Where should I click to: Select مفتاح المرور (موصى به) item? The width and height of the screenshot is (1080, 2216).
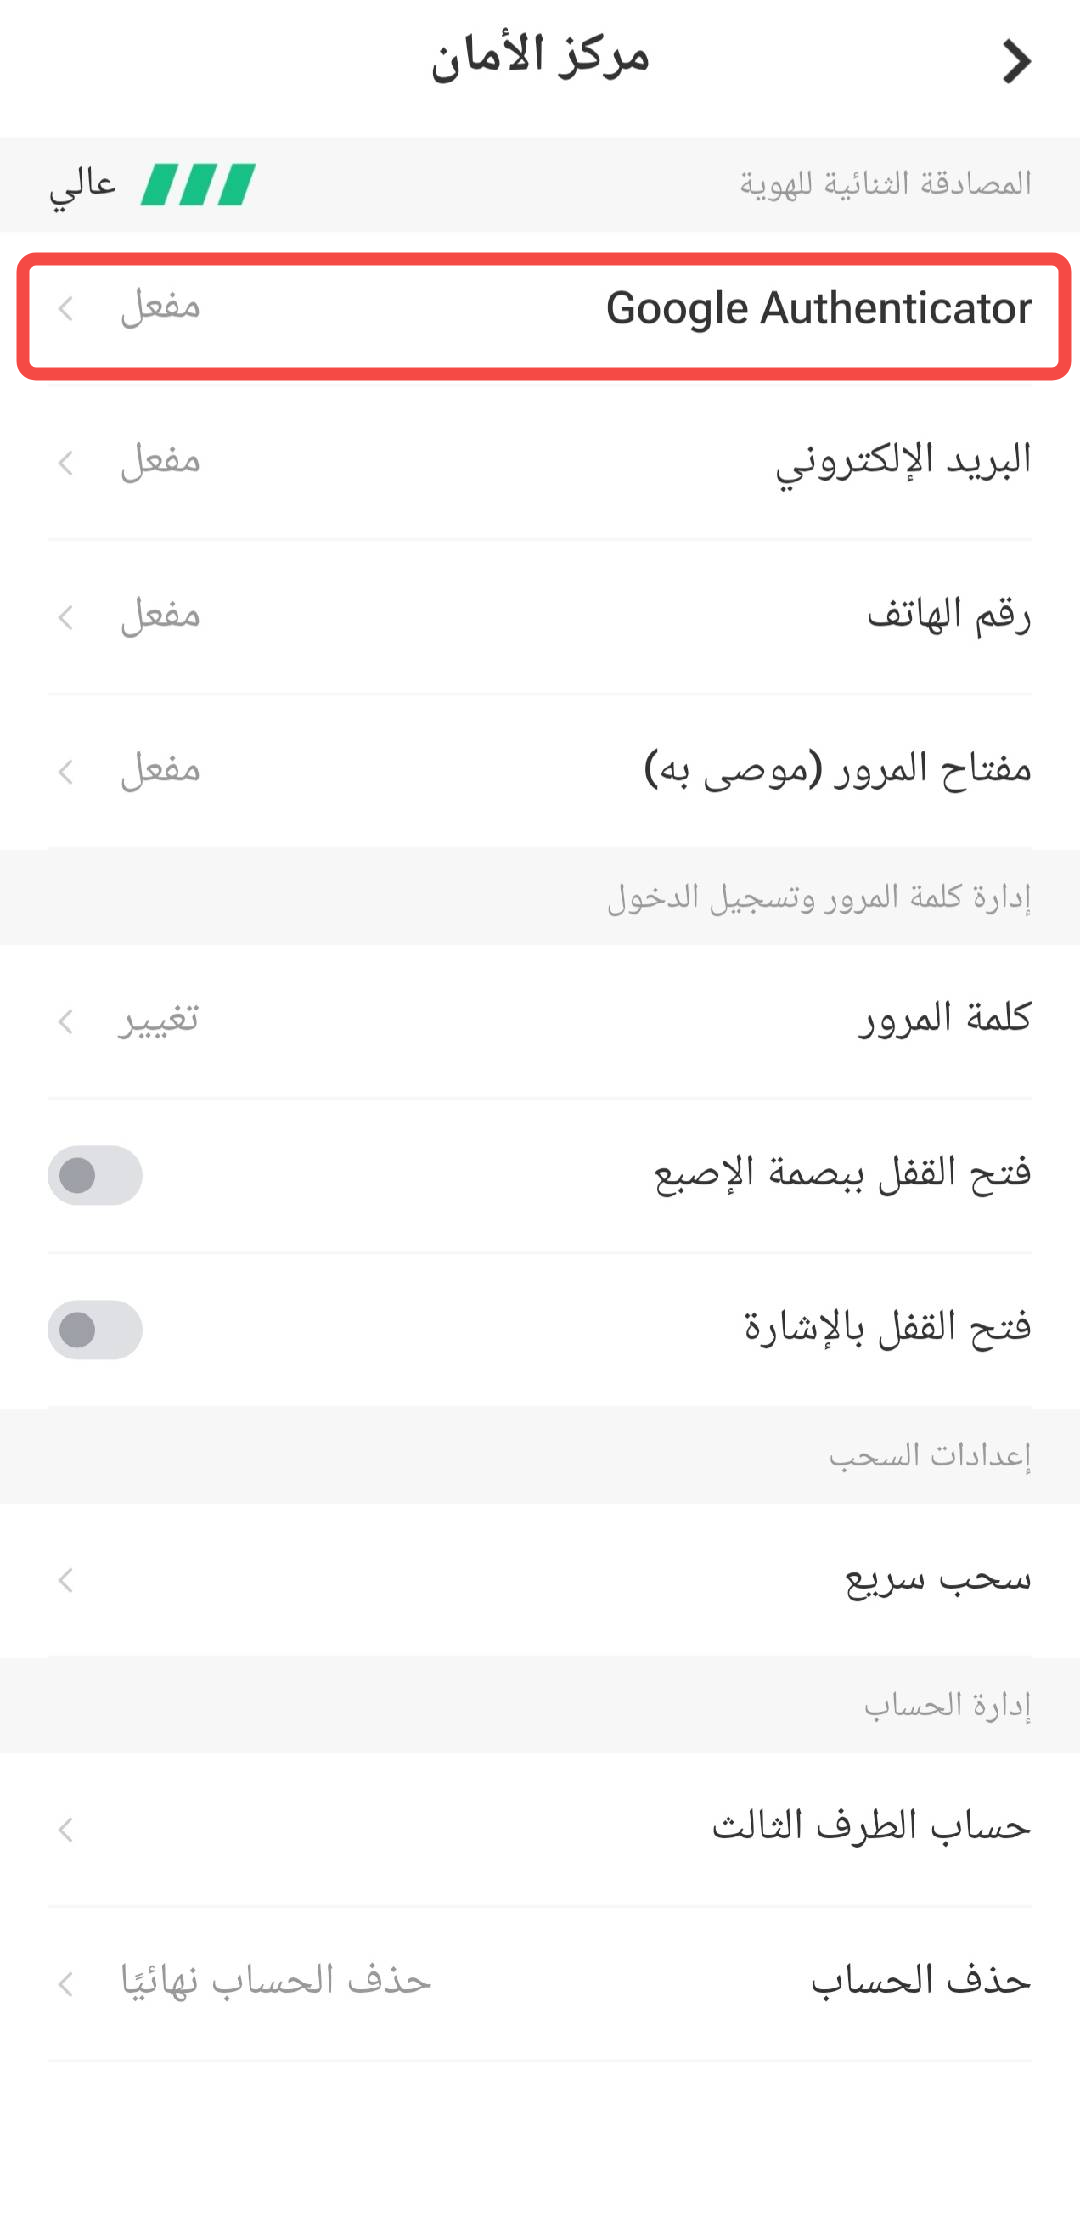[540, 771]
